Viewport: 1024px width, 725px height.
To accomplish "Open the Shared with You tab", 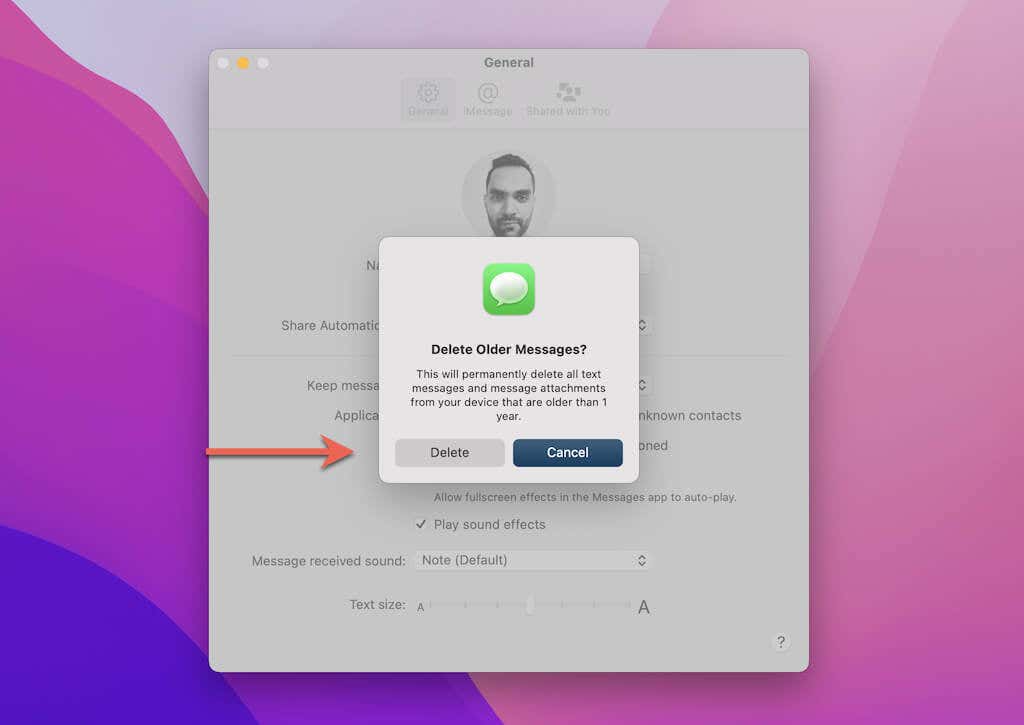I will [x=568, y=99].
